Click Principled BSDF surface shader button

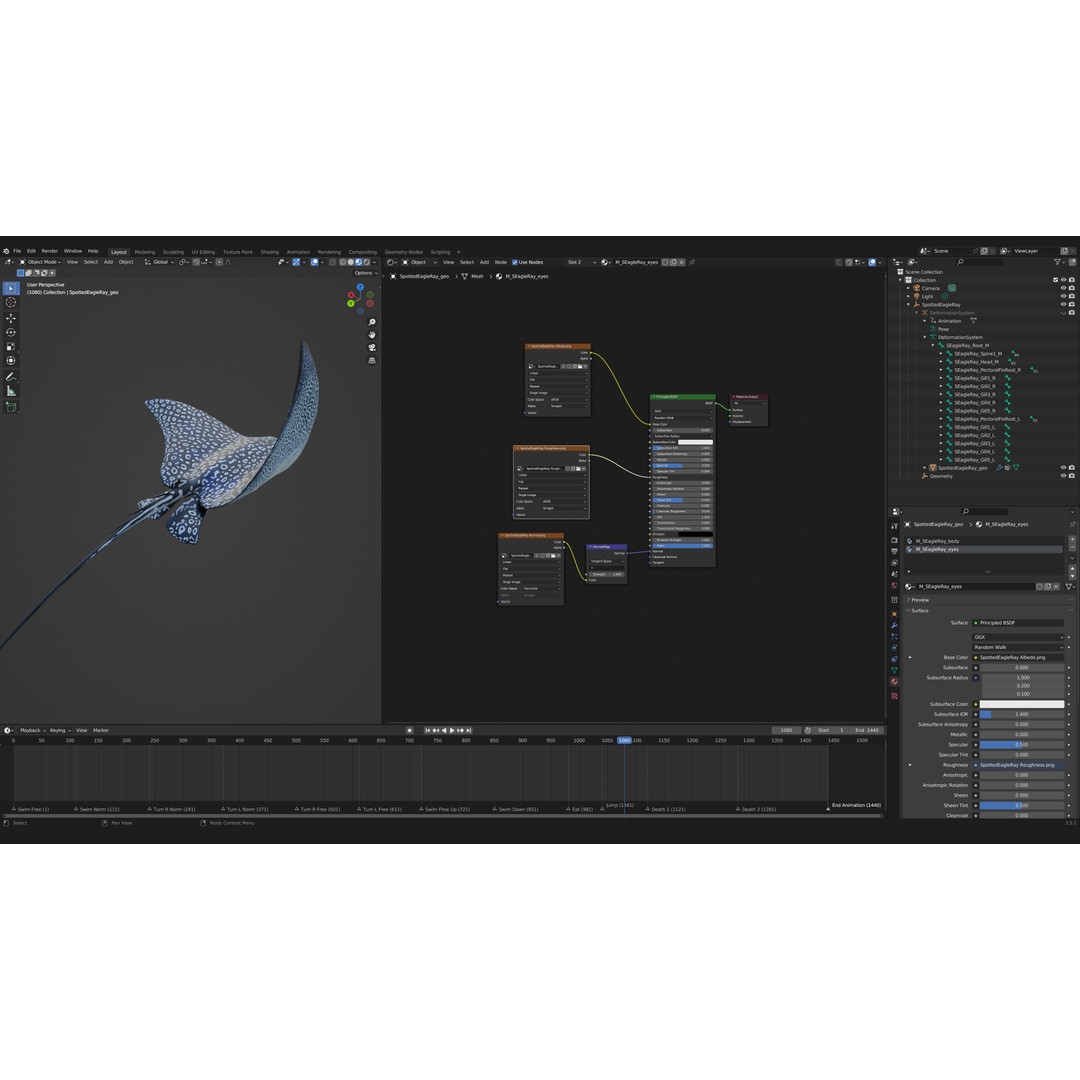click(x=1018, y=623)
